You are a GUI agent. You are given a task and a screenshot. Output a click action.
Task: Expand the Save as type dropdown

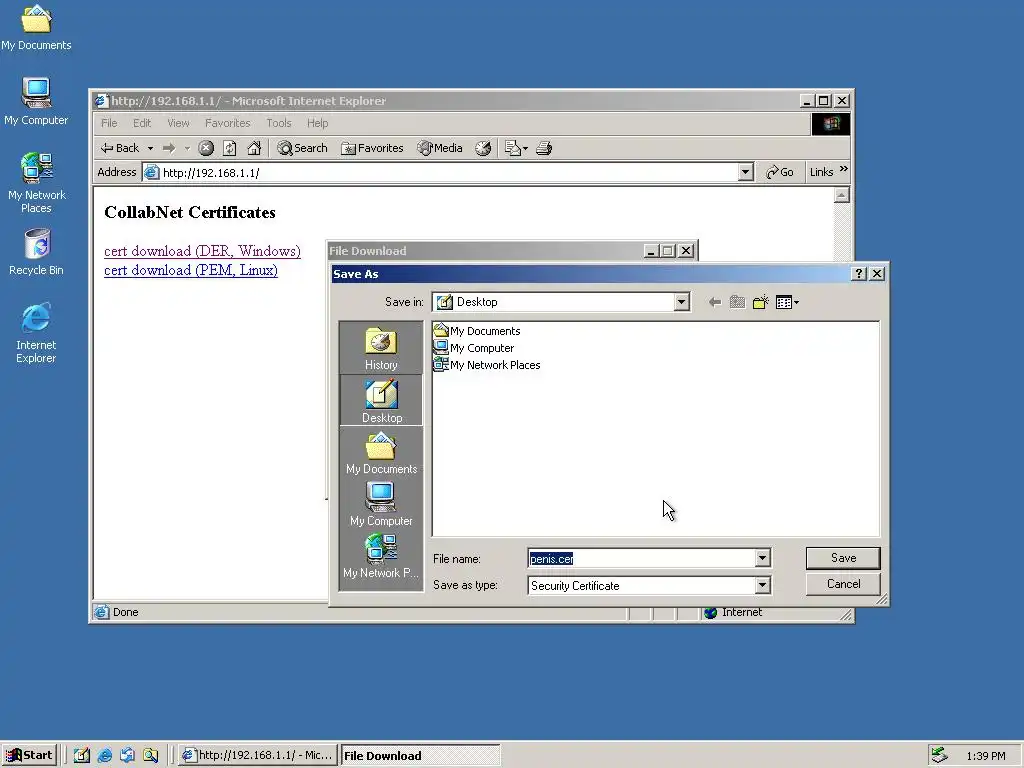click(x=762, y=585)
